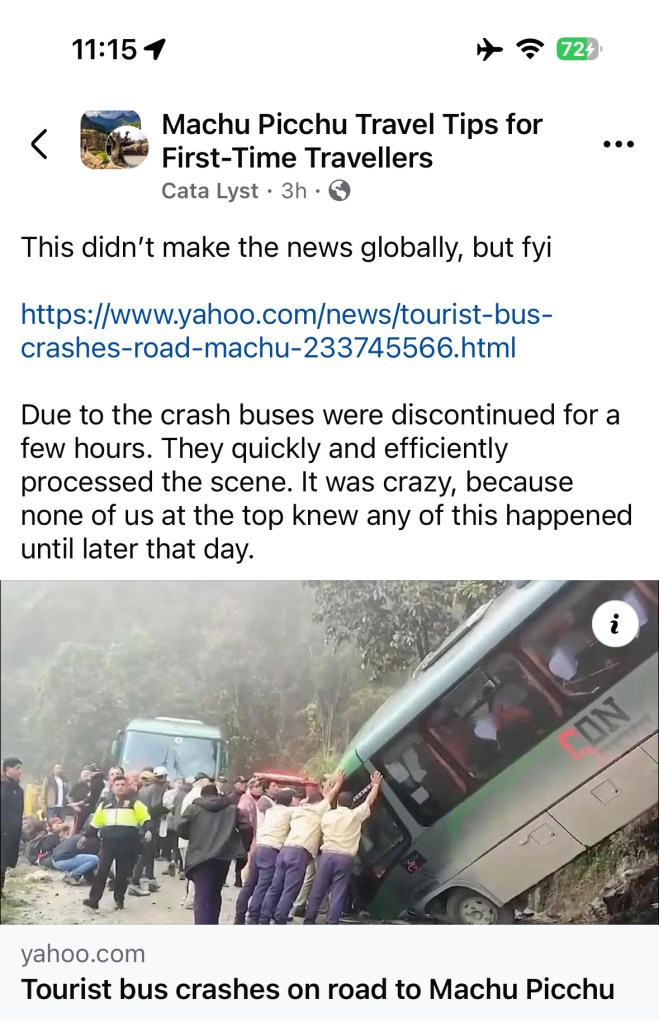Tap the paragraph about buses being discontinued

(x=326, y=481)
